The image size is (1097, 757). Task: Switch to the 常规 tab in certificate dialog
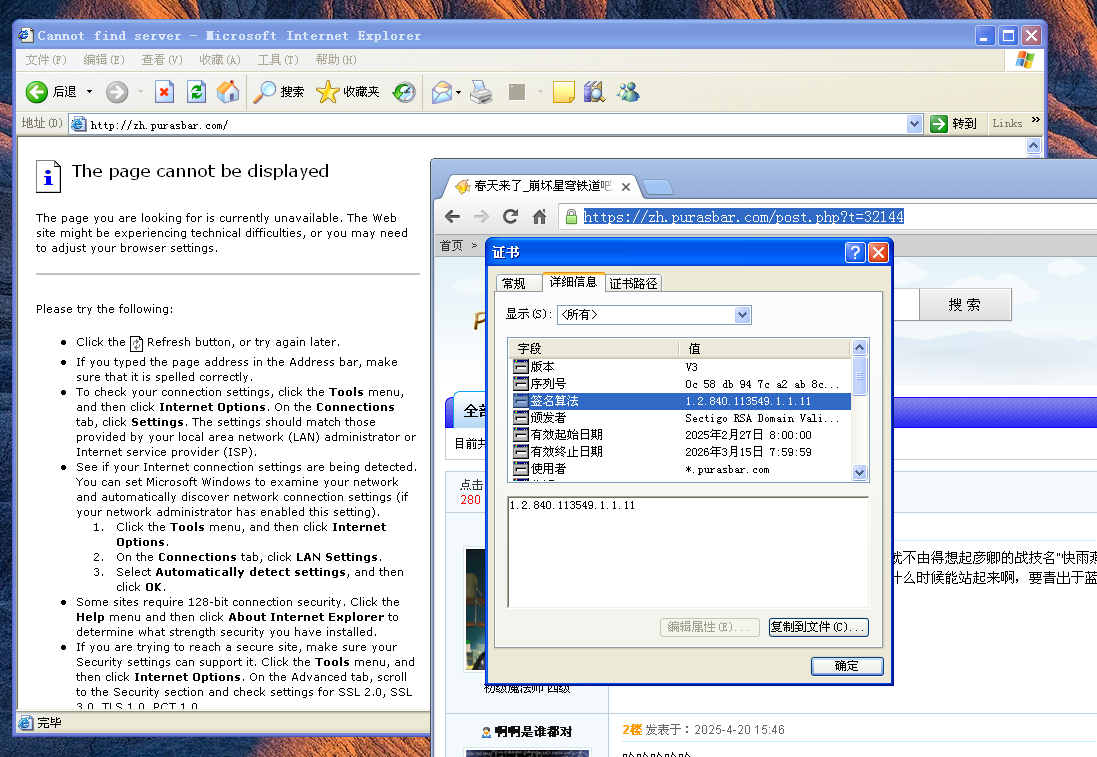tap(518, 283)
